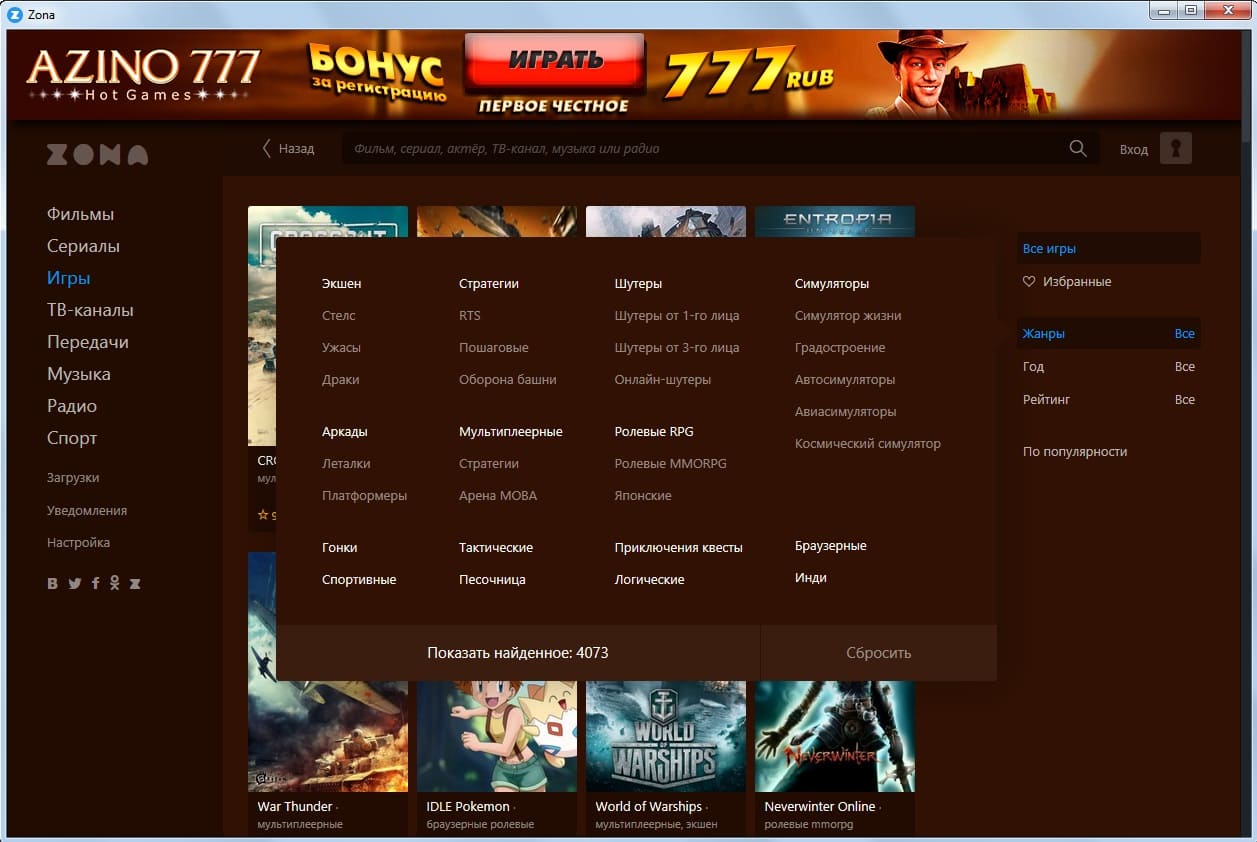Open World of Warships game thumbnail
This screenshot has height=842, width=1257.
pos(666,737)
